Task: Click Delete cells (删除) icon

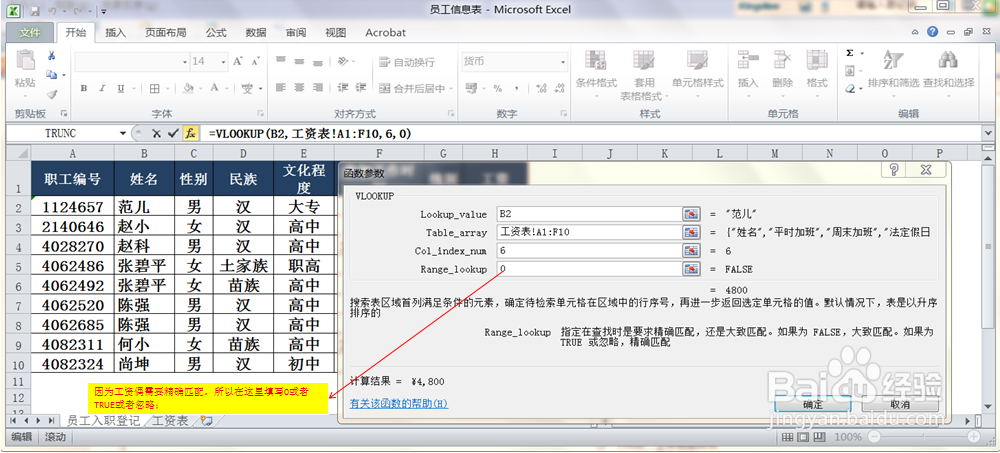Action: [x=782, y=60]
